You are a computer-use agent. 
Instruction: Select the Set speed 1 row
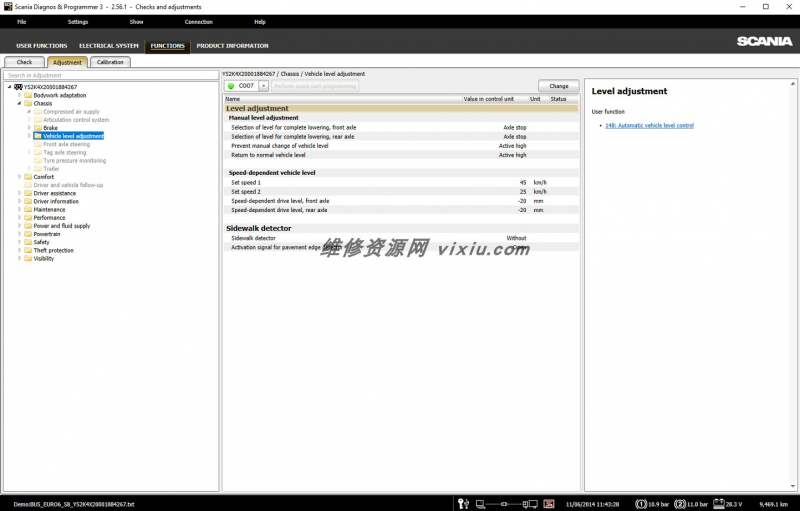pos(401,183)
